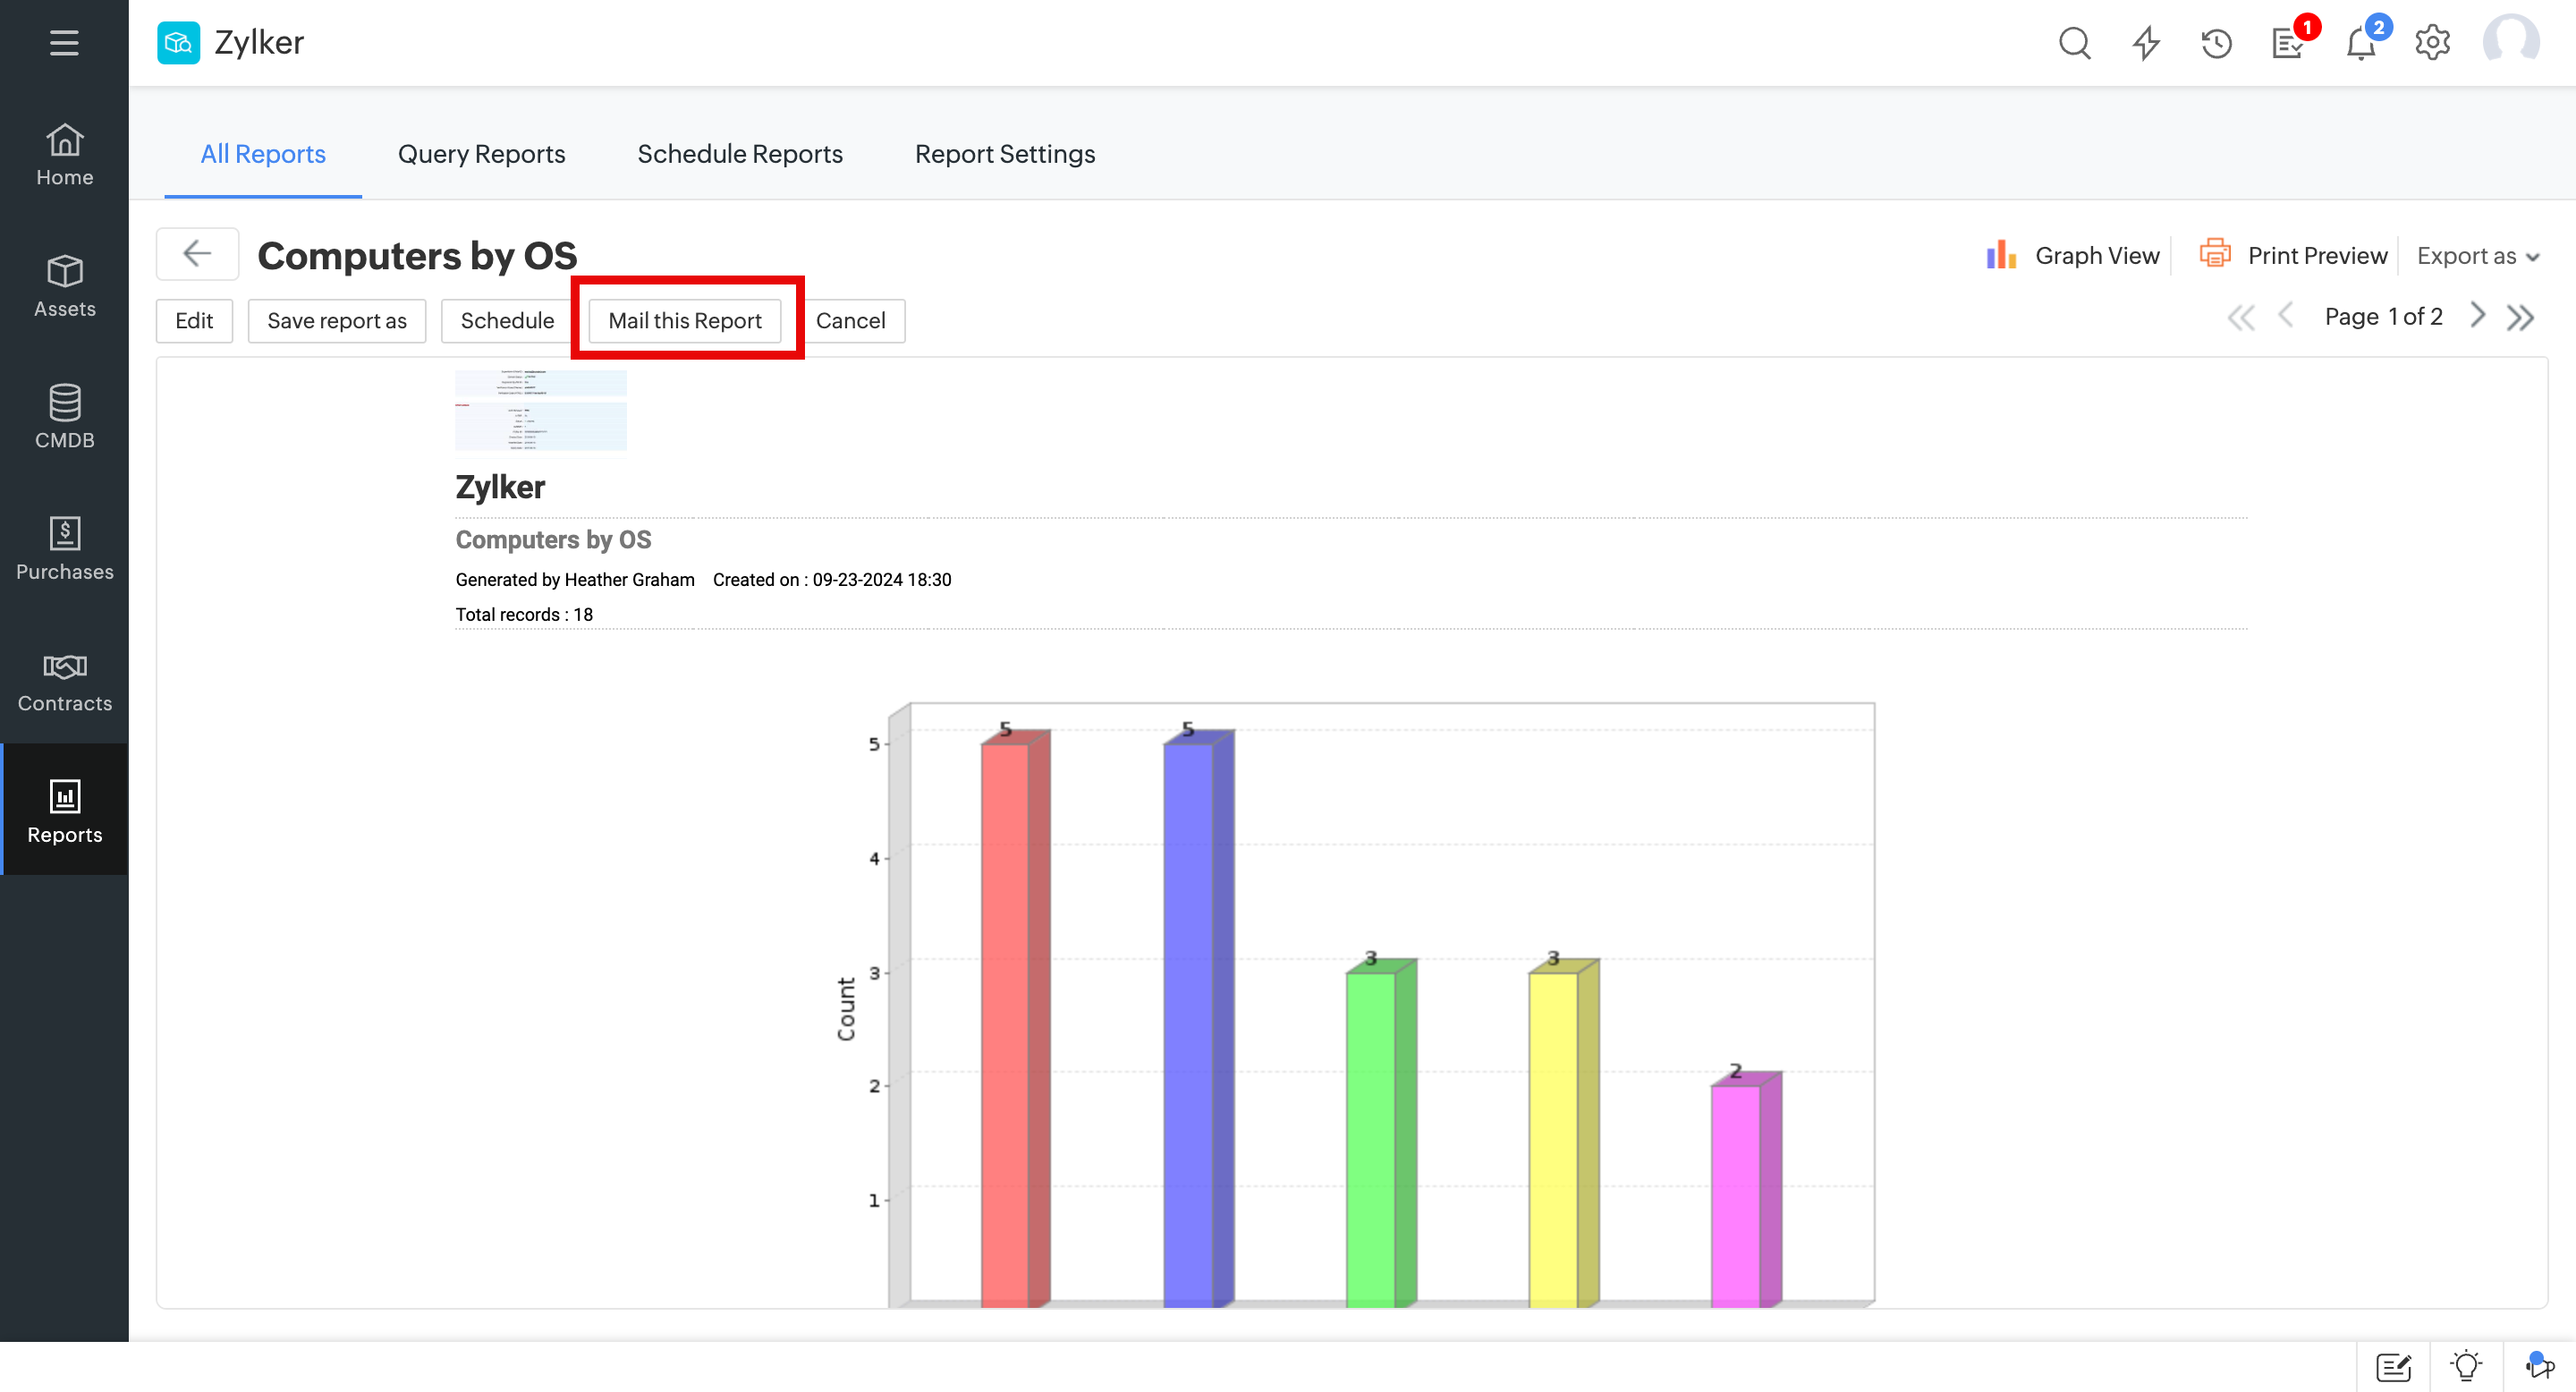
Task: Switch to Graph View
Action: point(2073,256)
